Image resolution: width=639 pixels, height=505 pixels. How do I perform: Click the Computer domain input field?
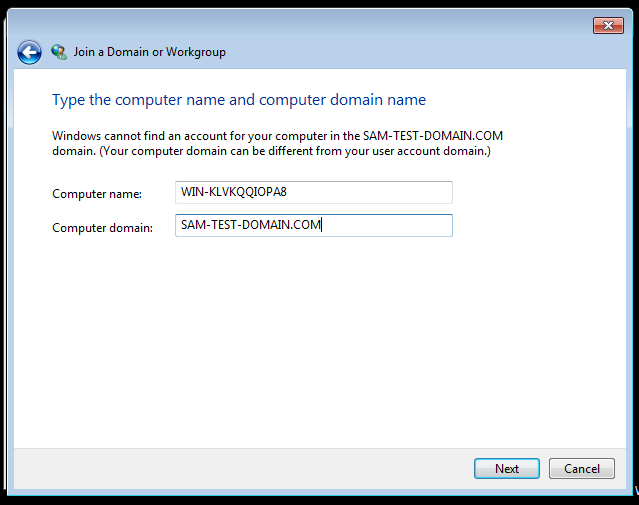[314, 225]
